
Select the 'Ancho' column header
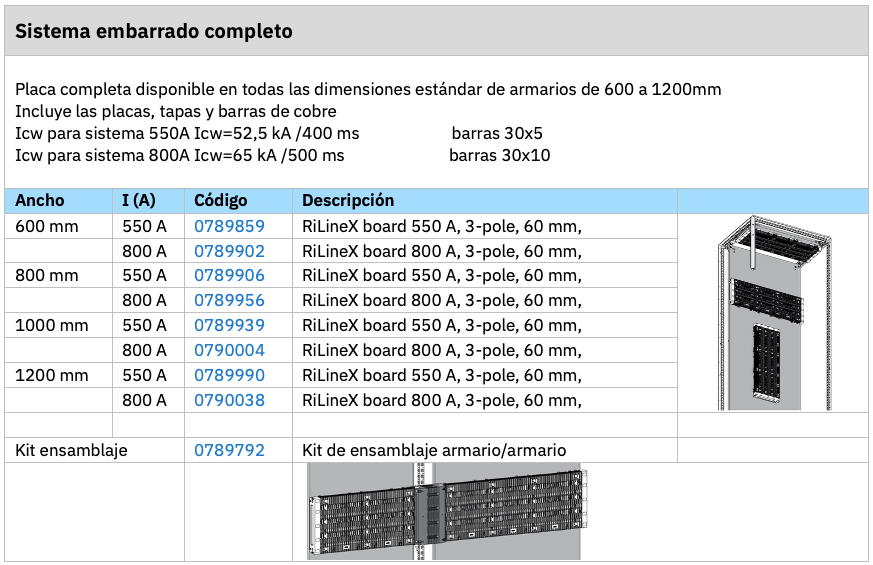point(40,200)
